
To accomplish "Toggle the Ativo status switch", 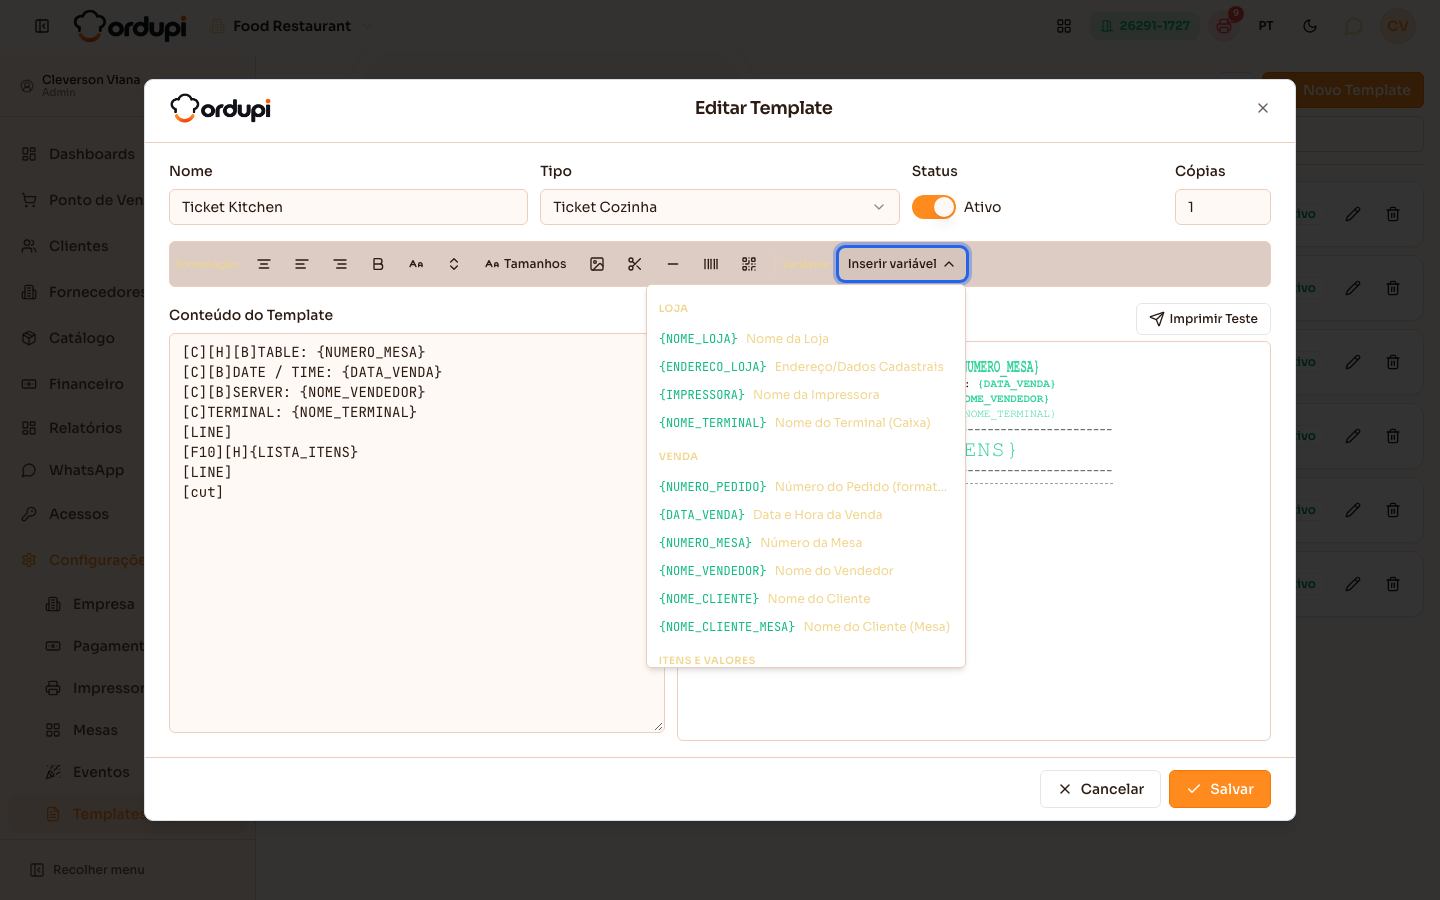I will (x=934, y=207).
